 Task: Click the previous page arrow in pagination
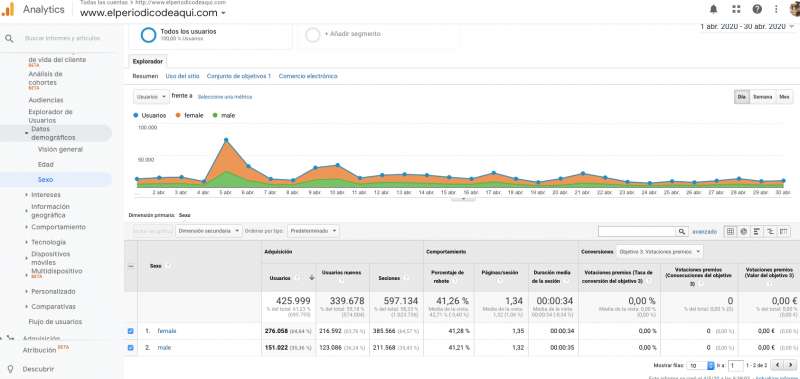coord(778,365)
